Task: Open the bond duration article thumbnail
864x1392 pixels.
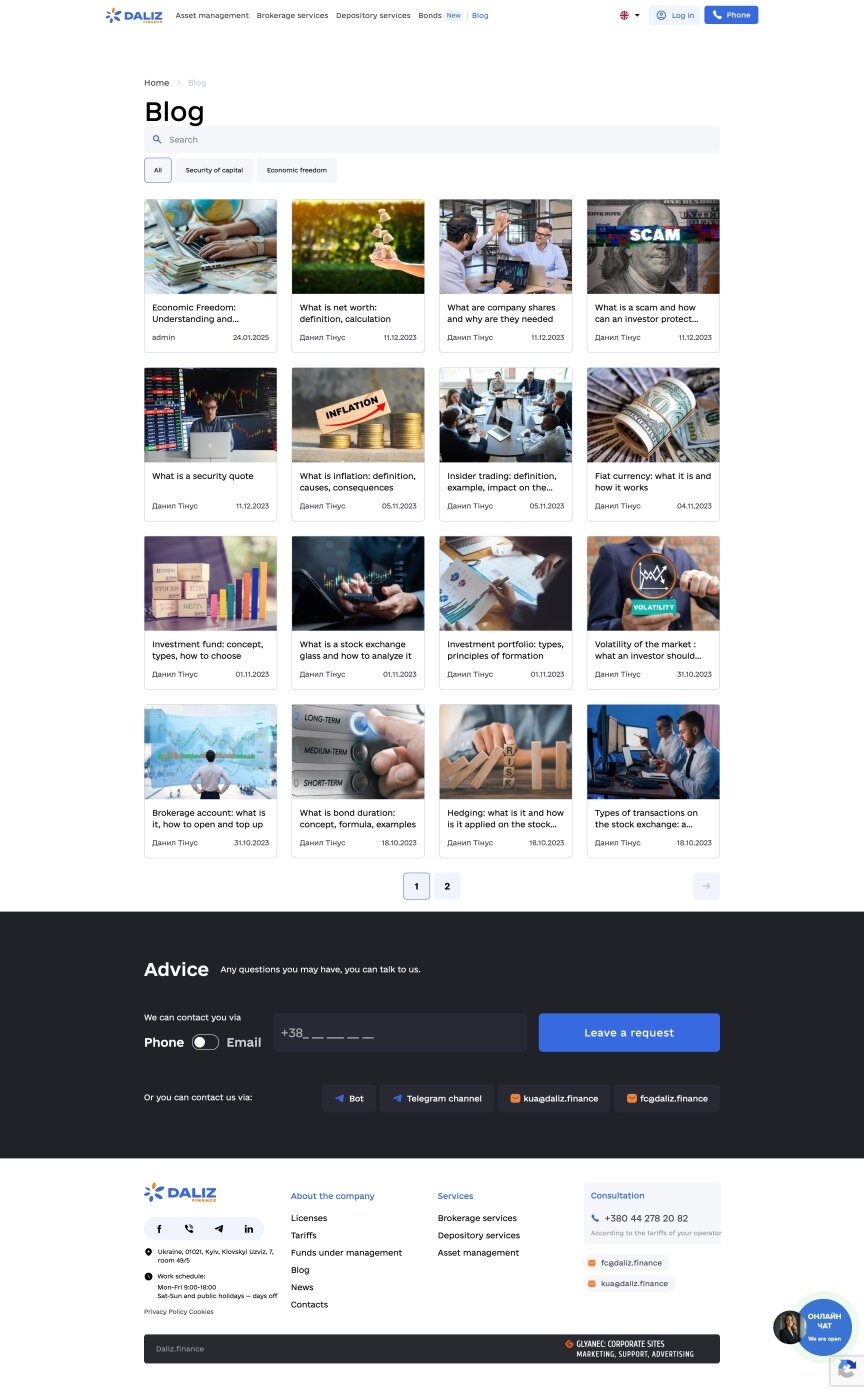Action: tap(358, 752)
